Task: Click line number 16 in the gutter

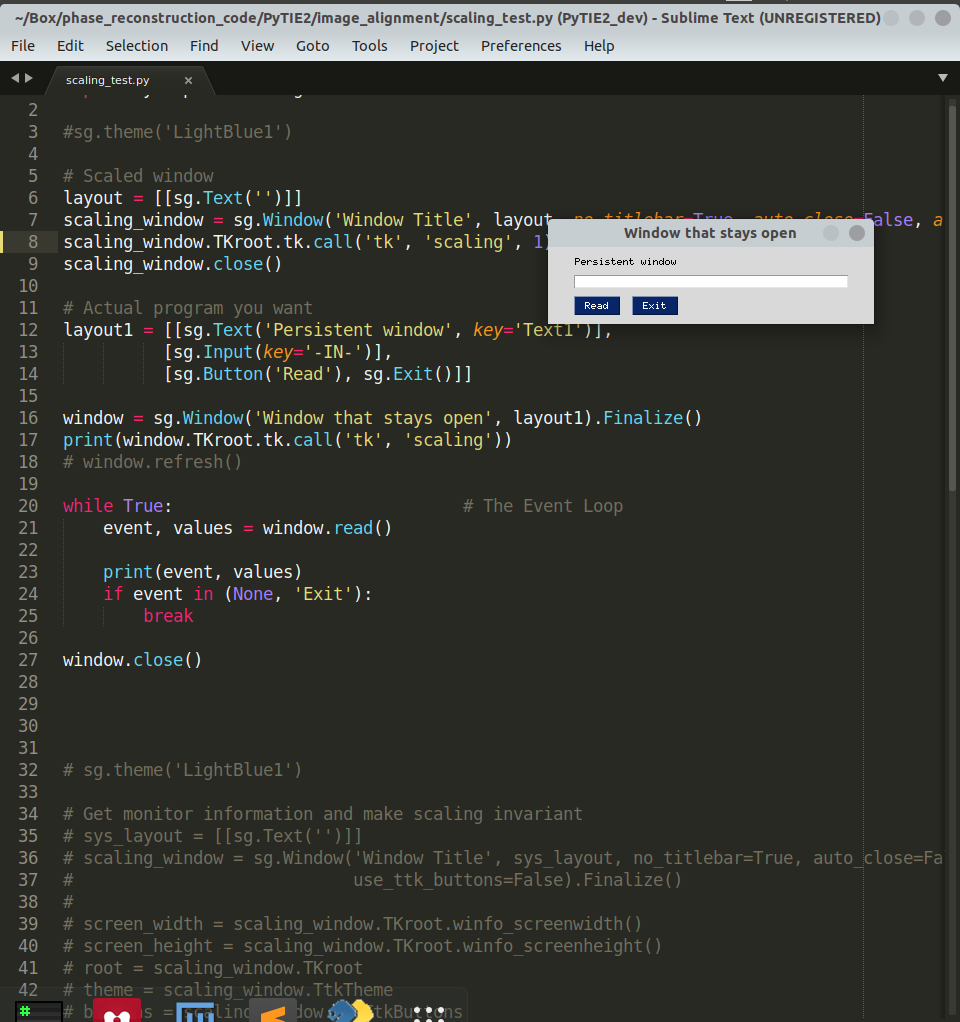Action: [x=28, y=417]
